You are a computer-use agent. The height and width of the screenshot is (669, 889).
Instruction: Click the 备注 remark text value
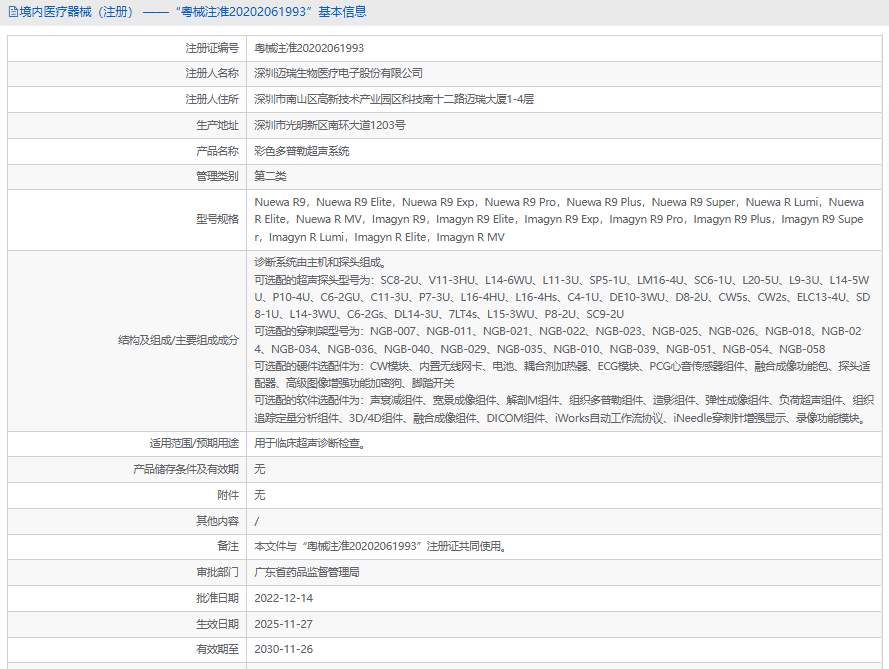coord(380,547)
